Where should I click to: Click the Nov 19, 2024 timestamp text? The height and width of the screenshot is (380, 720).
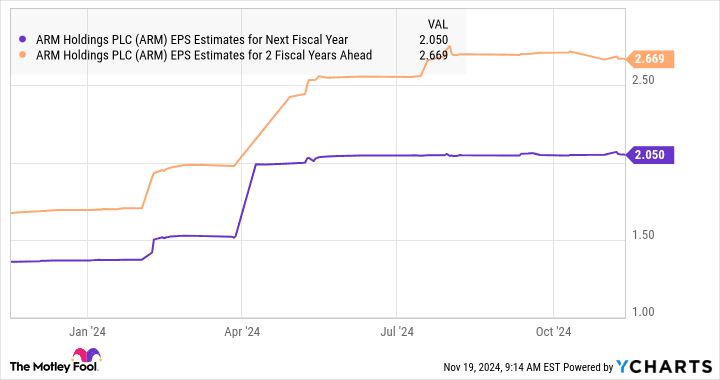pyautogui.click(x=472, y=367)
